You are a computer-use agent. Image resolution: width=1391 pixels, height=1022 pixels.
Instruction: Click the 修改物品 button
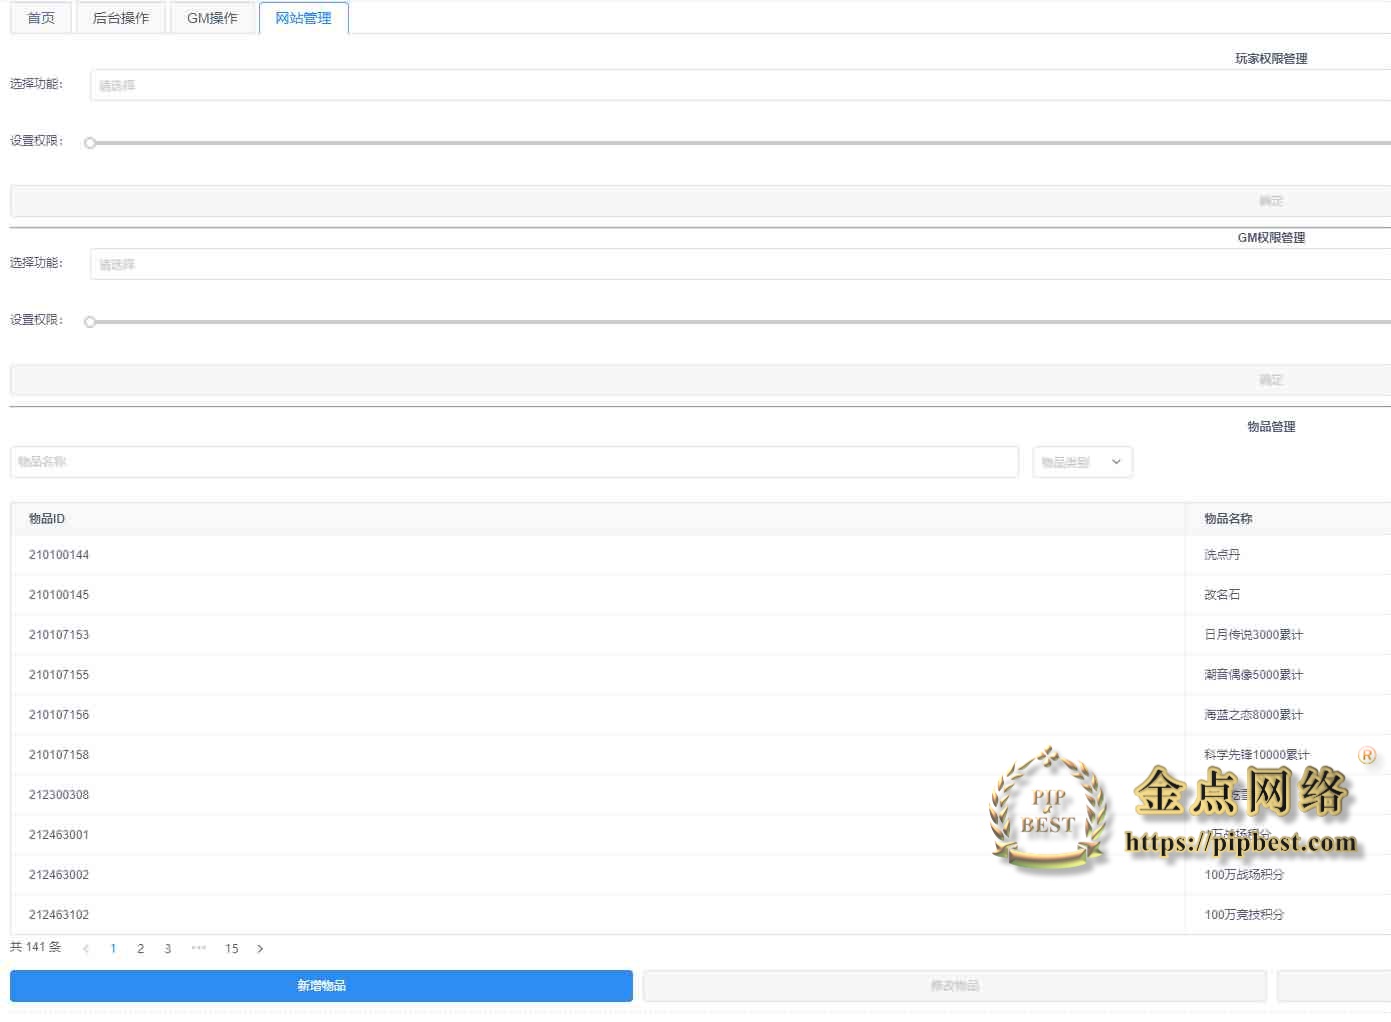(955, 986)
